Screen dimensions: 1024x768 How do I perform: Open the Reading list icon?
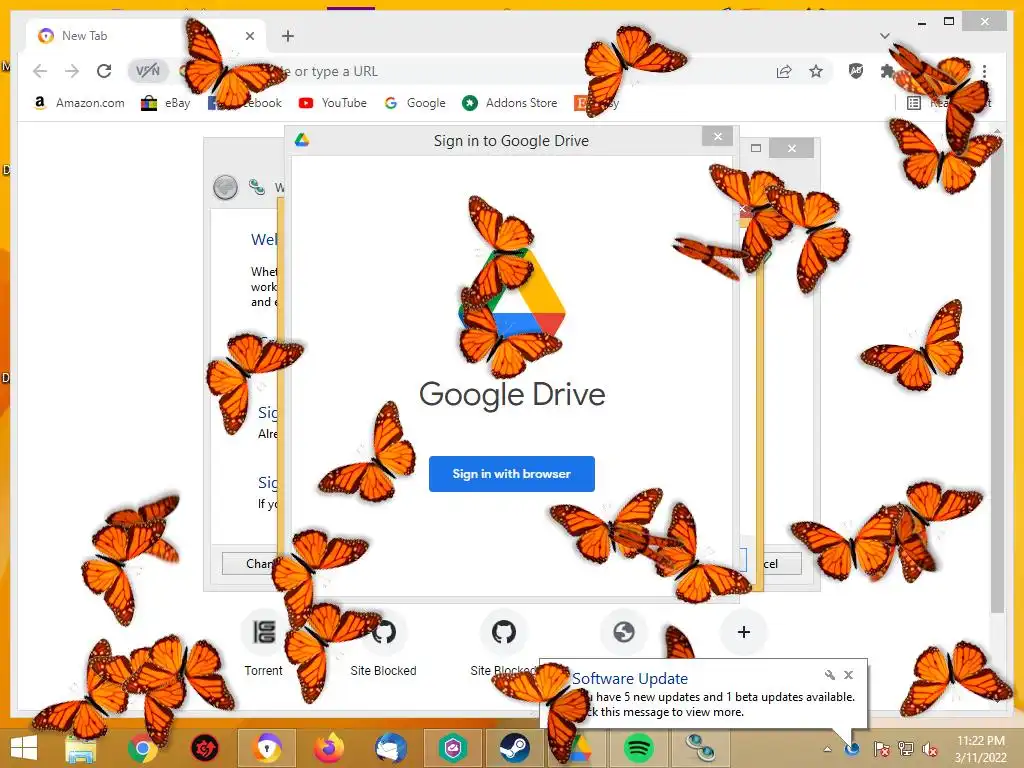(x=914, y=103)
